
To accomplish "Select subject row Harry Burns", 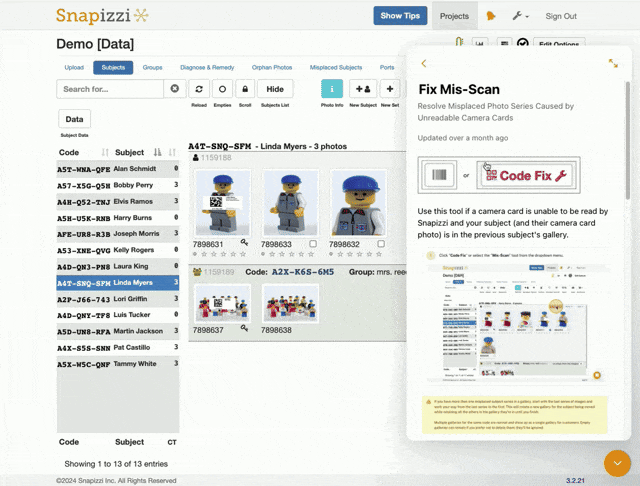I will [118, 217].
